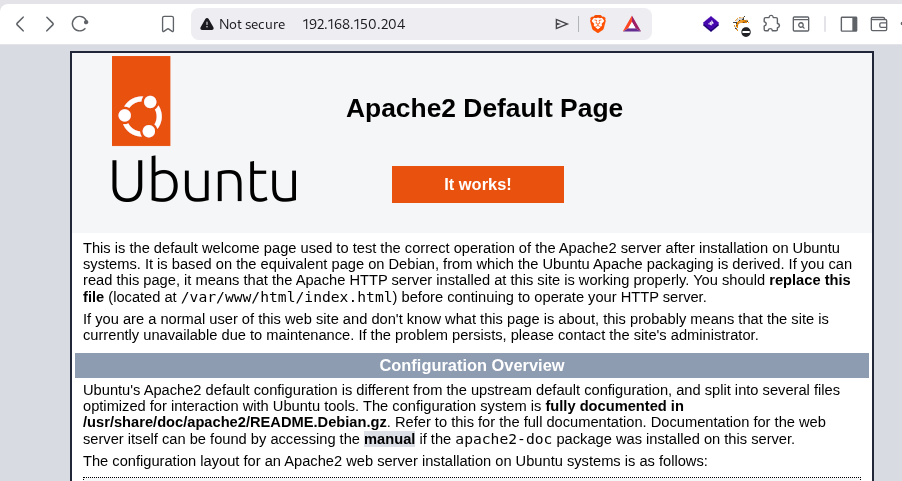Viewport: 902px width, 481px height.
Task: Open the 'manual' documentation link
Action: point(389,439)
